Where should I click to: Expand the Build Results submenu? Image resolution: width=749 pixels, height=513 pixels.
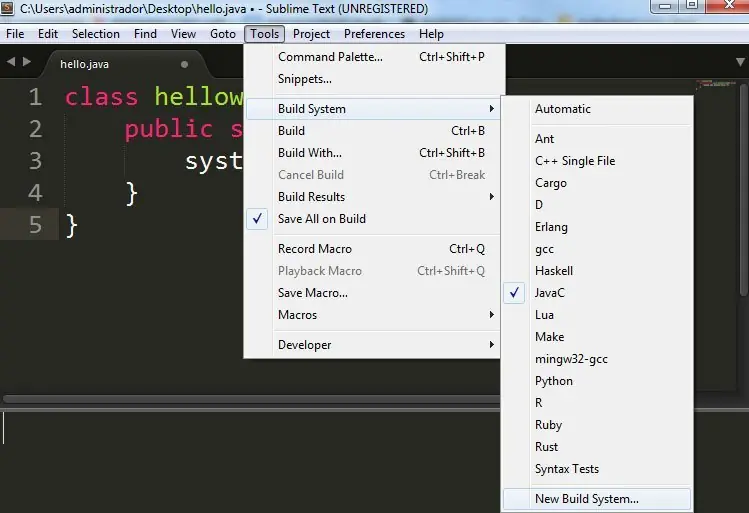373,197
